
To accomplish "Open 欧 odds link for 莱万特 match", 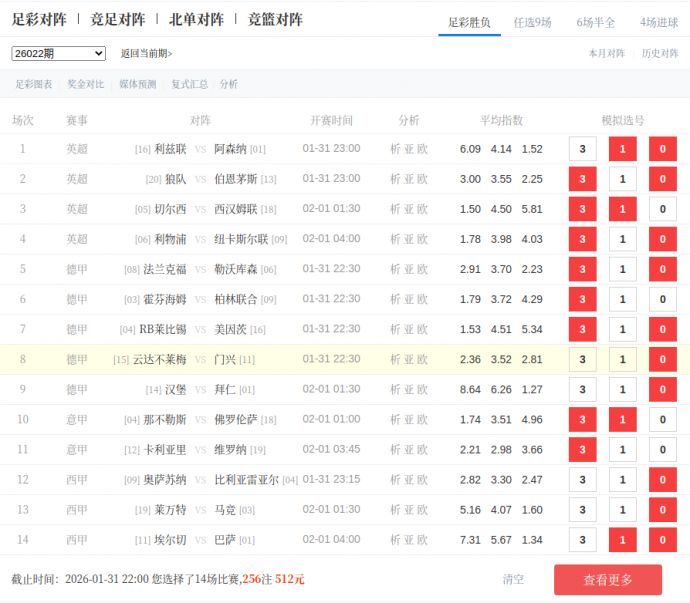I will (x=423, y=510).
